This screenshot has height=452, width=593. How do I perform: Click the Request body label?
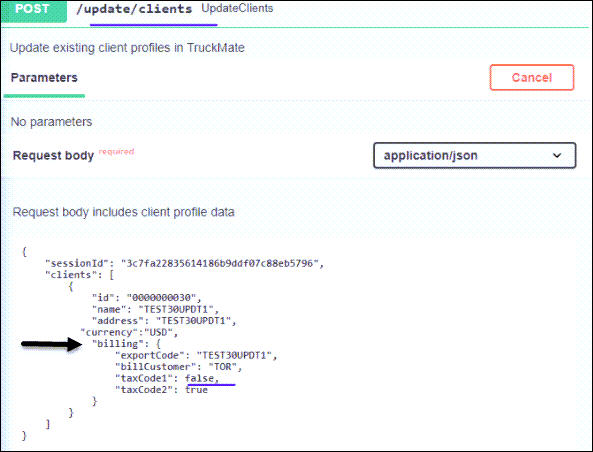pyautogui.click(x=53, y=155)
